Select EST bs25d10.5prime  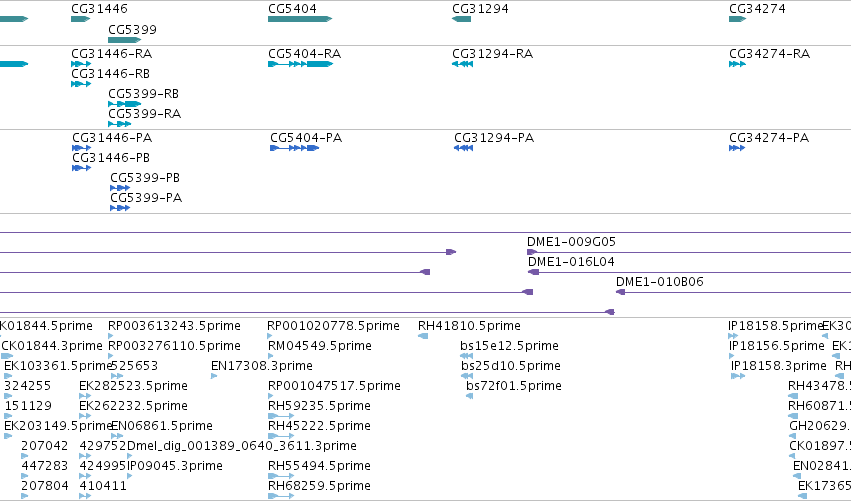tap(511, 366)
